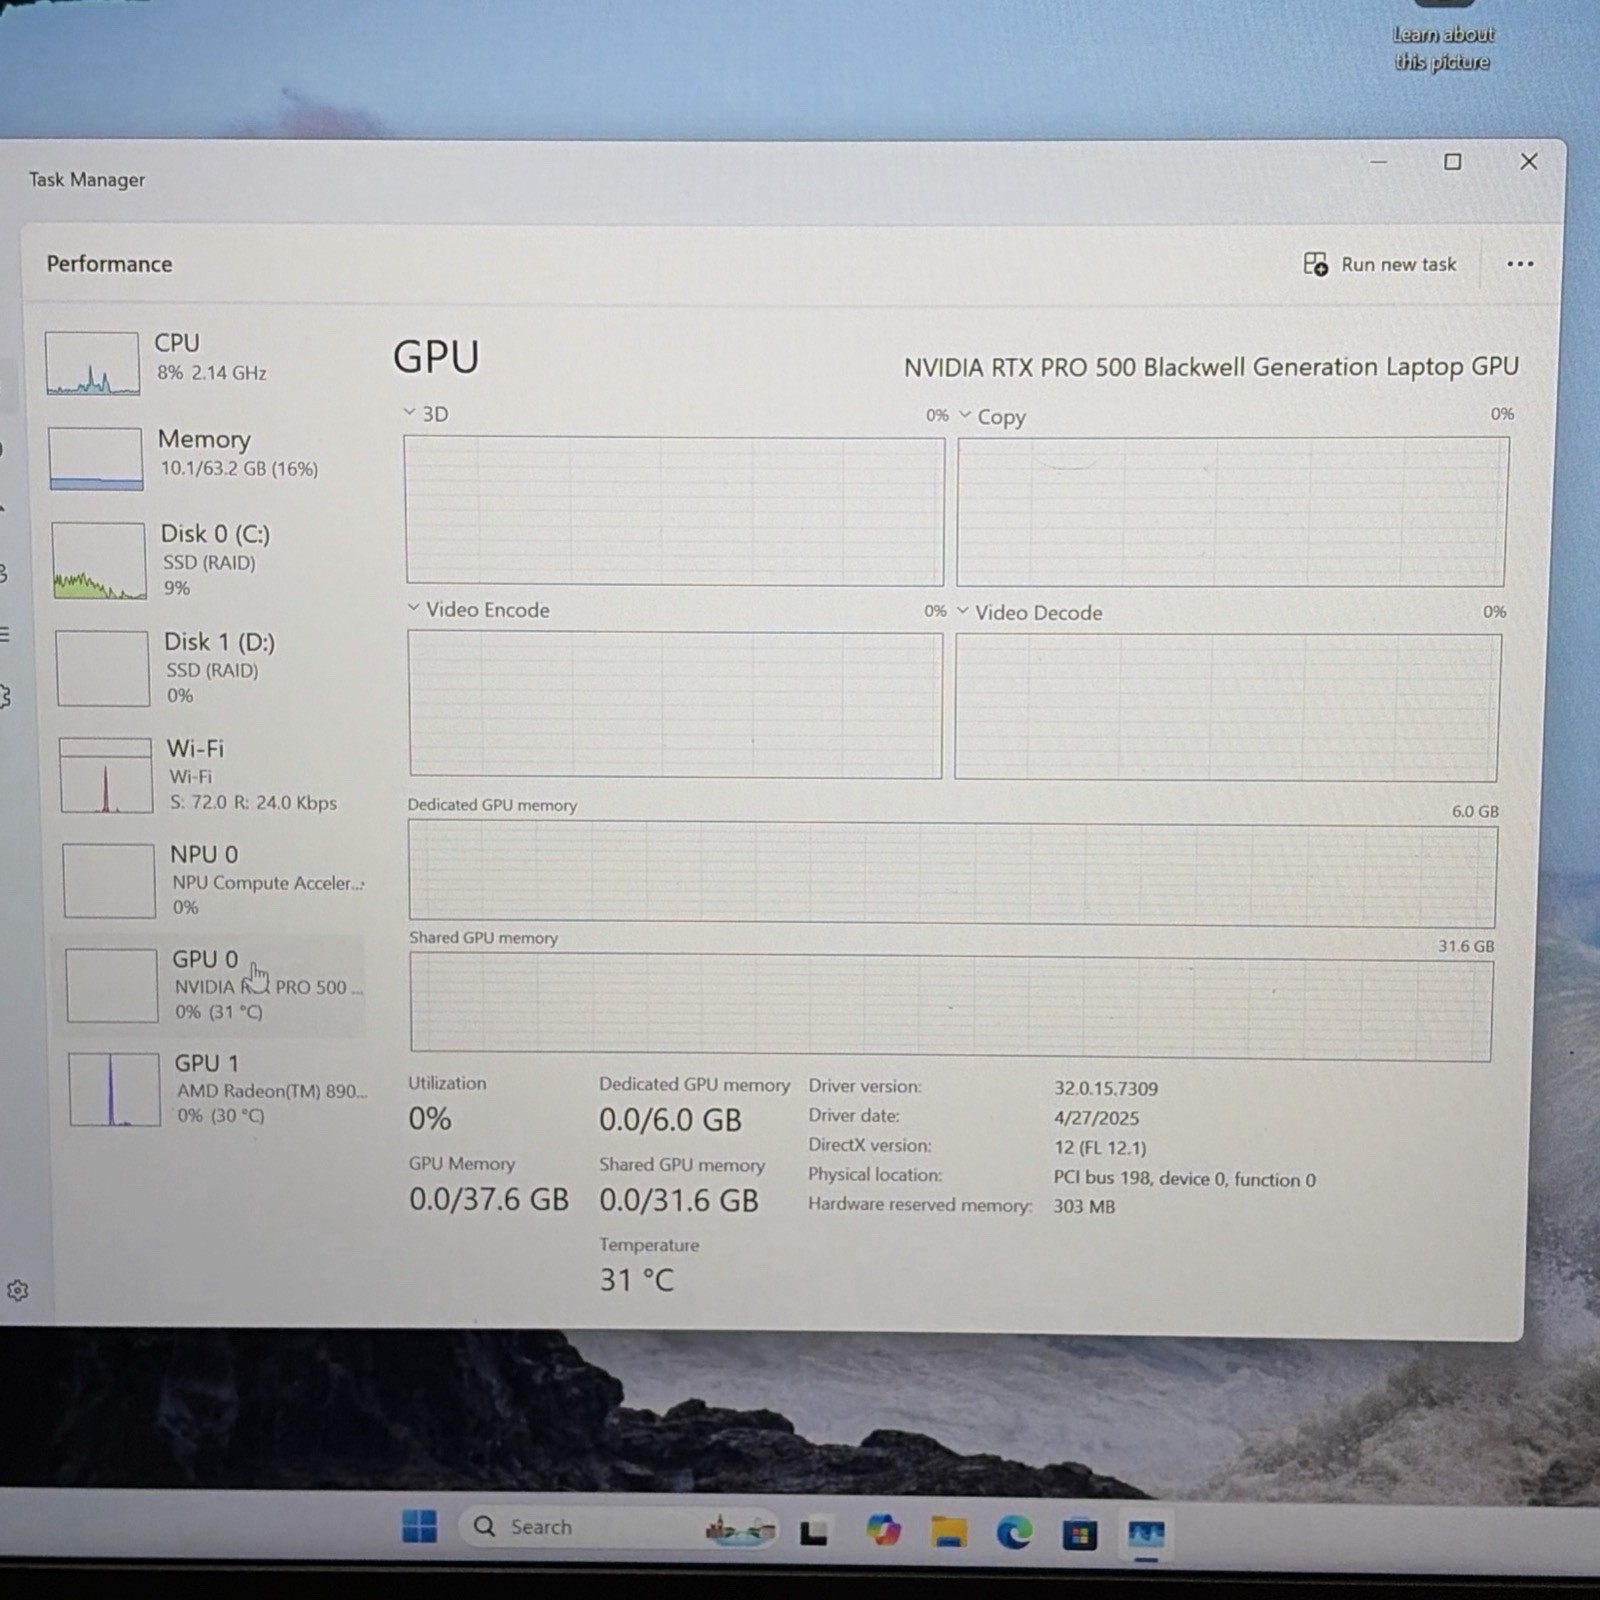Click the 31 °C temperature reading
1600x1600 pixels.
point(637,1280)
